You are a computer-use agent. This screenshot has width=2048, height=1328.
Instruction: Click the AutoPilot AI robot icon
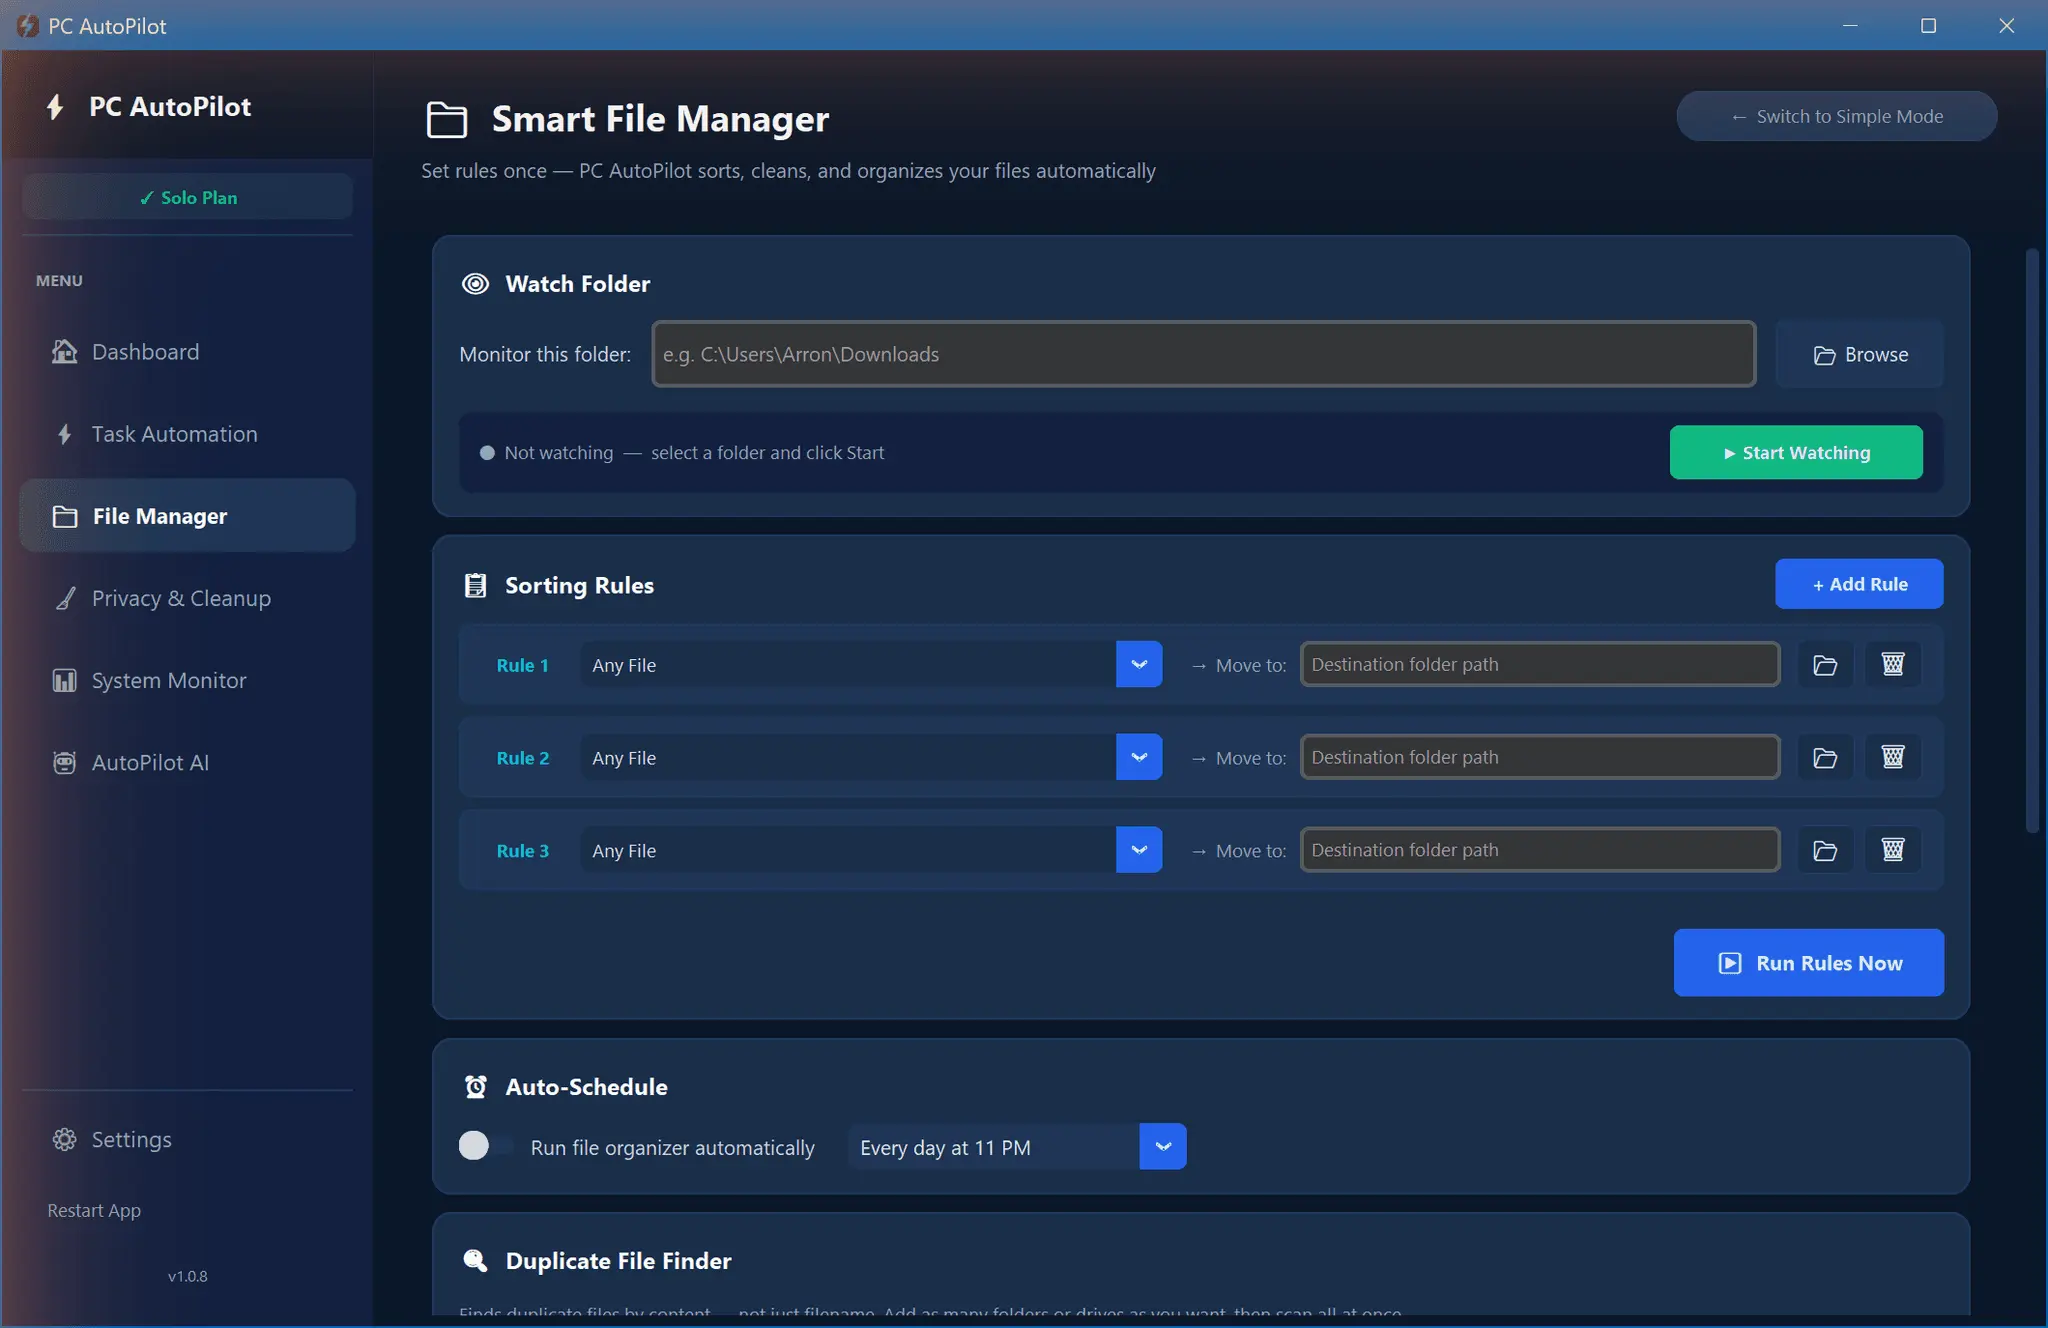65,762
